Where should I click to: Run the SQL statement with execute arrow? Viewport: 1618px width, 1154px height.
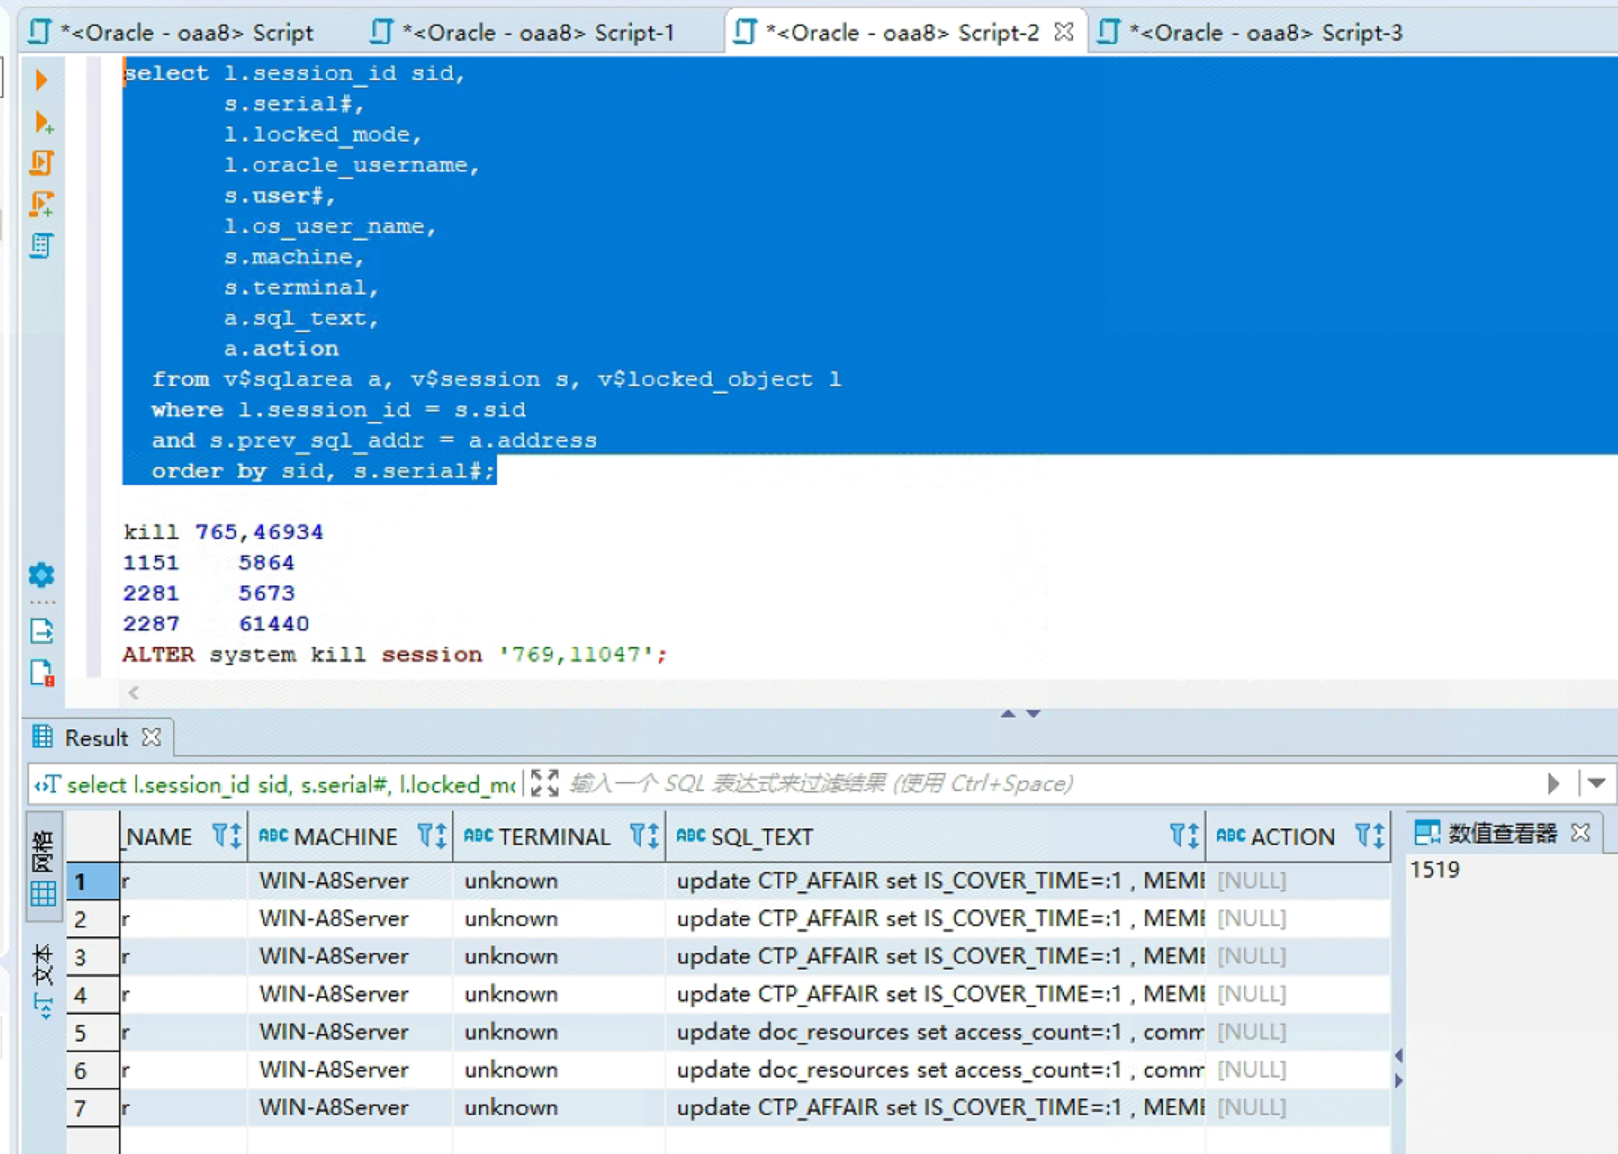(x=41, y=79)
